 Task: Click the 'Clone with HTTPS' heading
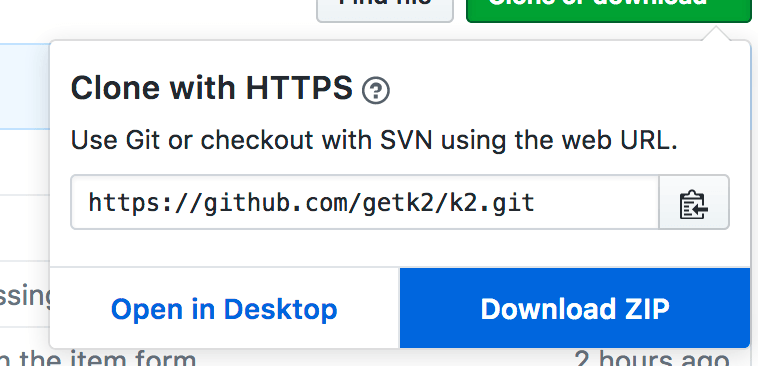click(212, 88)
